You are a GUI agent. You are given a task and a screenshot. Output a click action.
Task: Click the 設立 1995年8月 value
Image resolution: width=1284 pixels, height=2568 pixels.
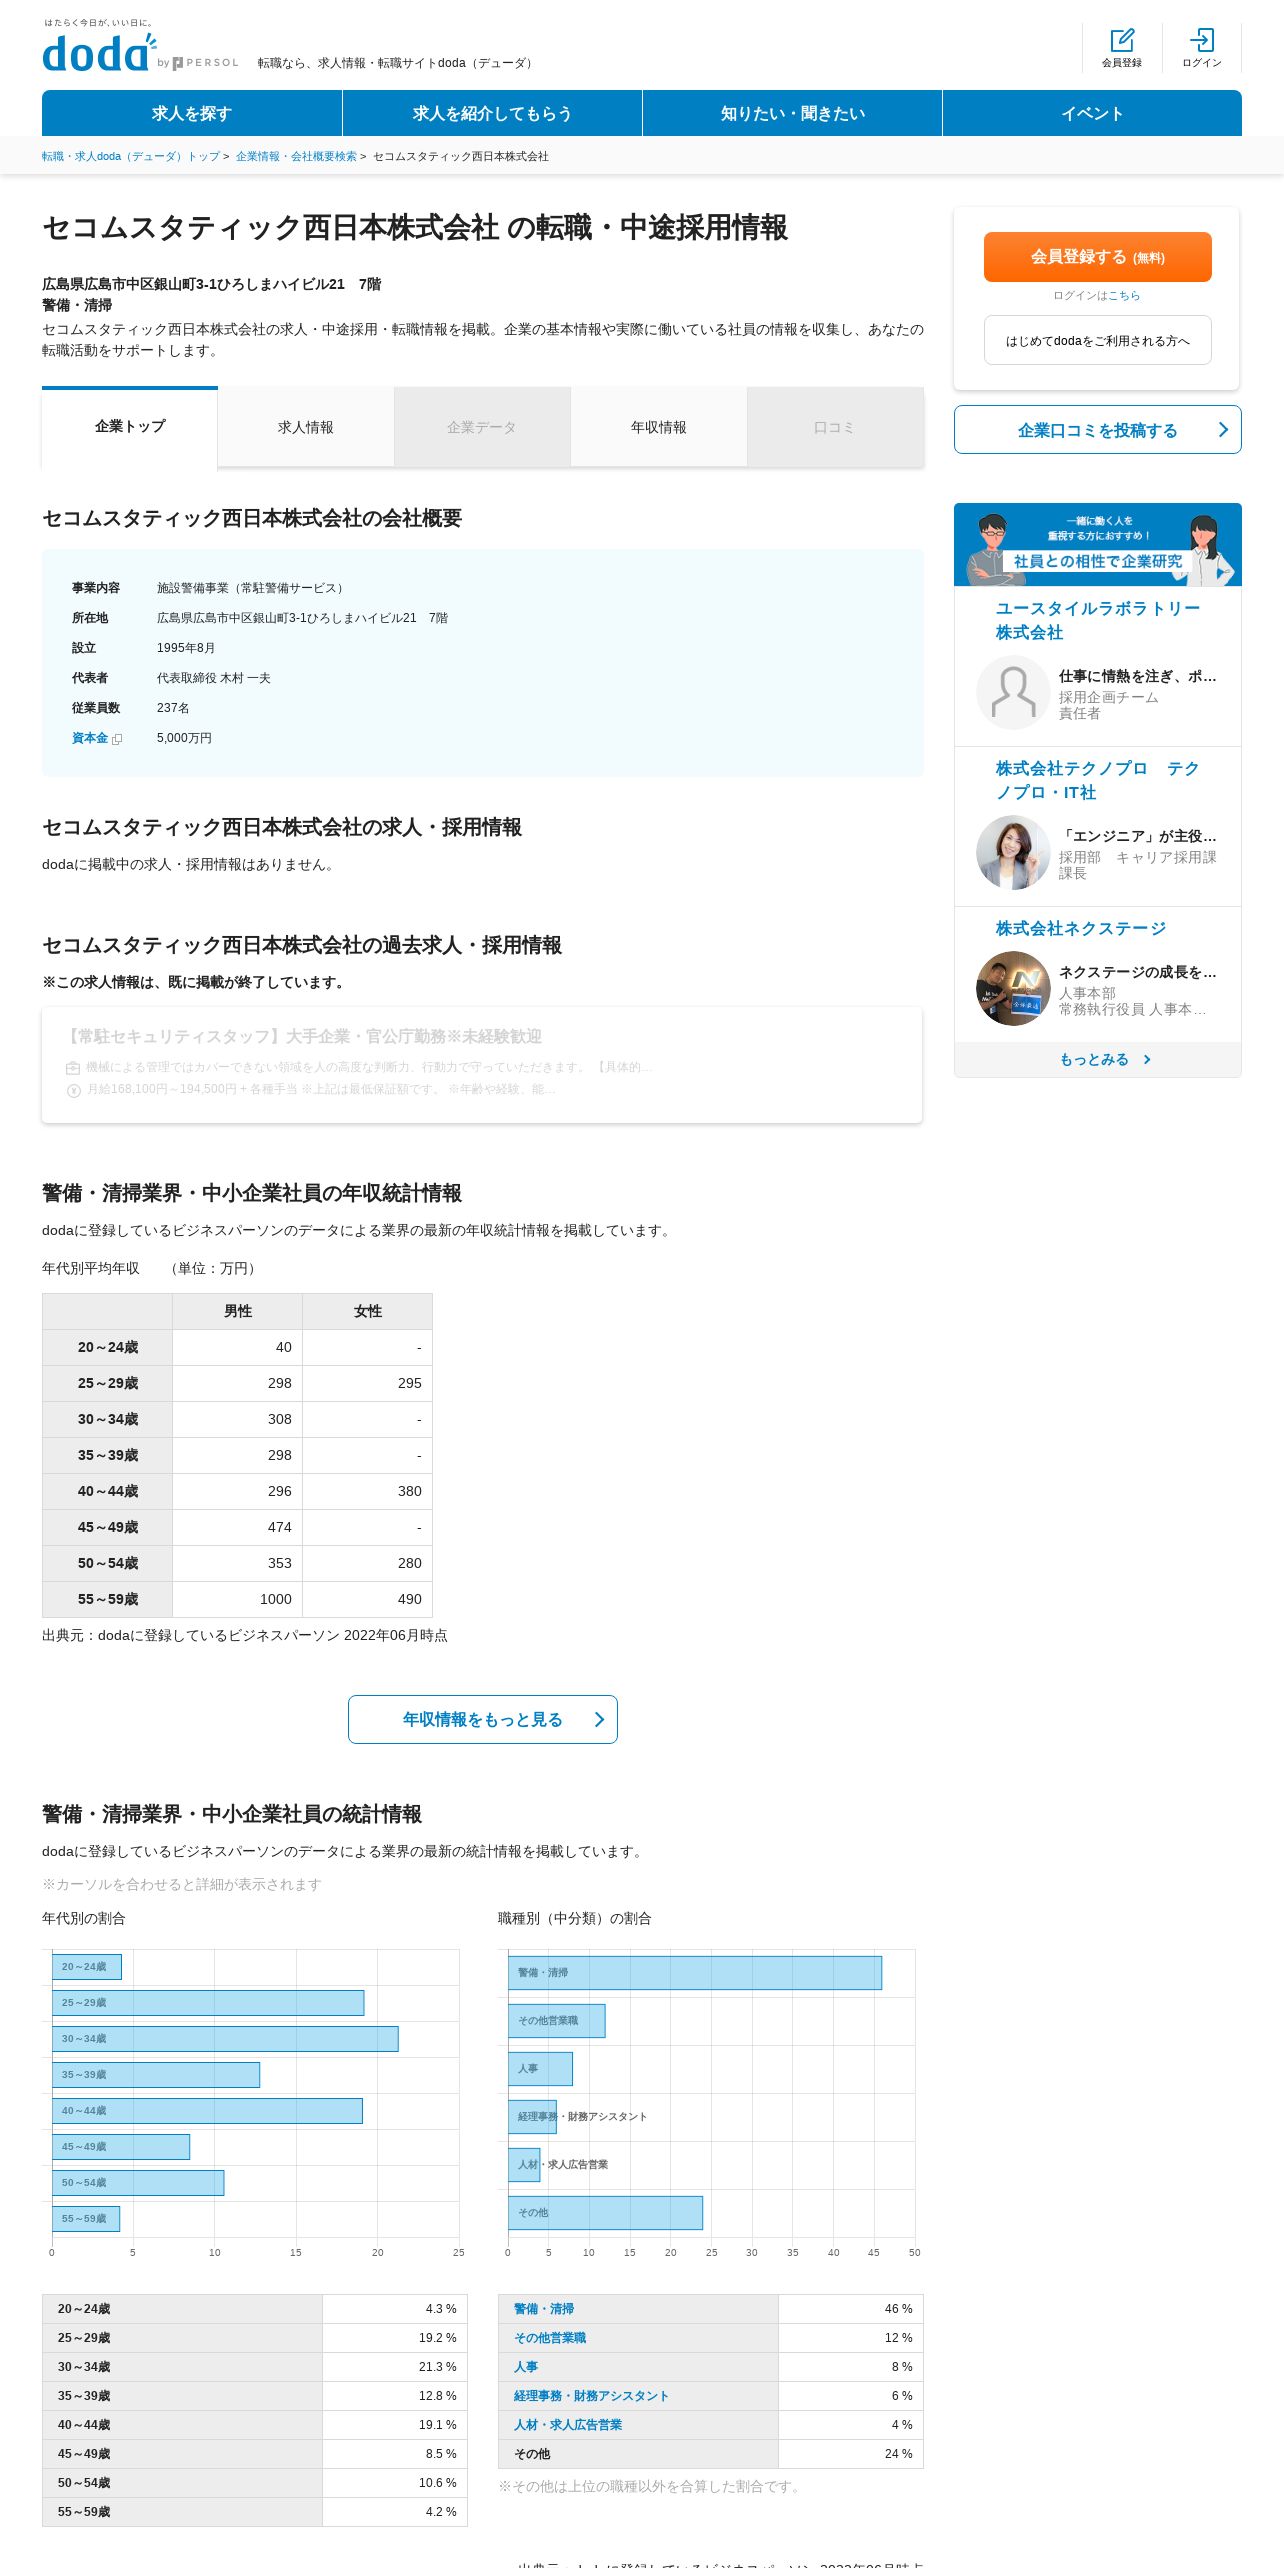186,648
